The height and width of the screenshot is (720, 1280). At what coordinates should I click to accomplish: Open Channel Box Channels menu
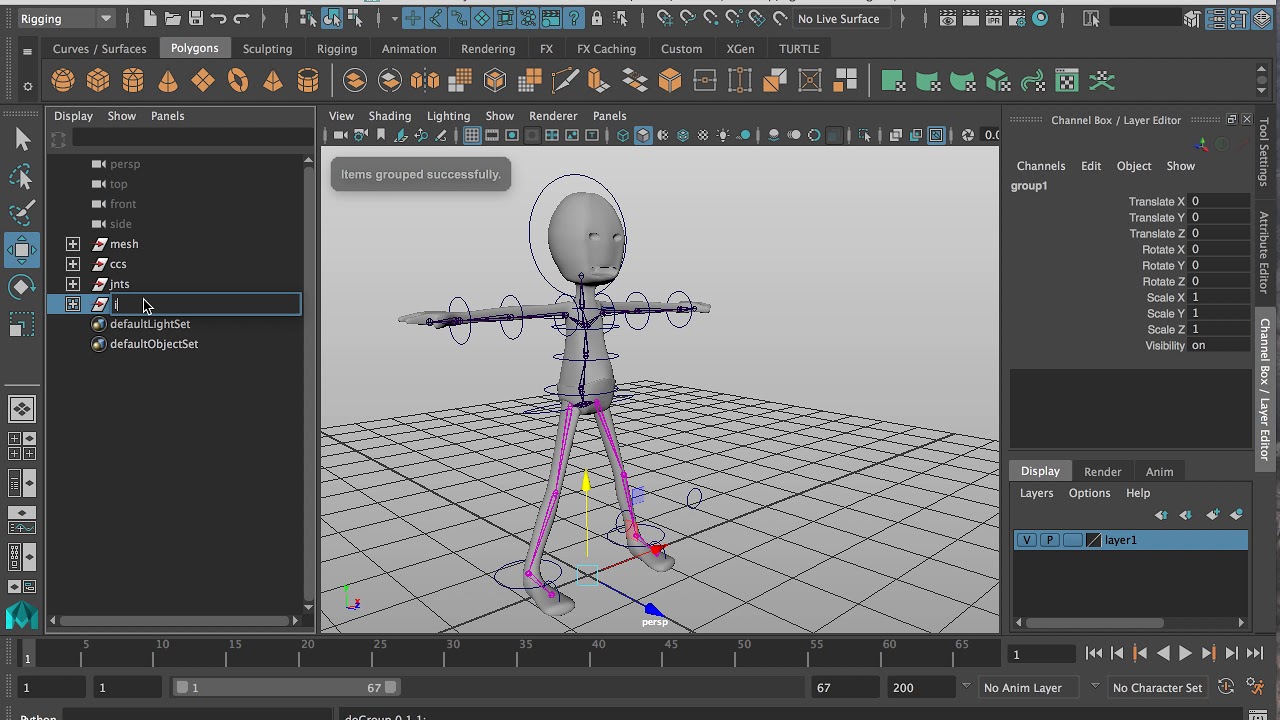1041,166
